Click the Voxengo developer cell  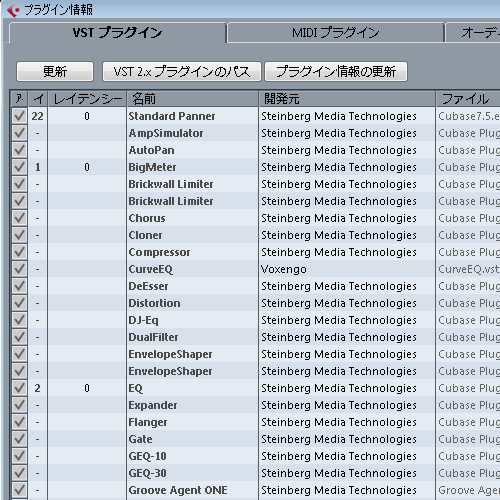pos(284,269)
